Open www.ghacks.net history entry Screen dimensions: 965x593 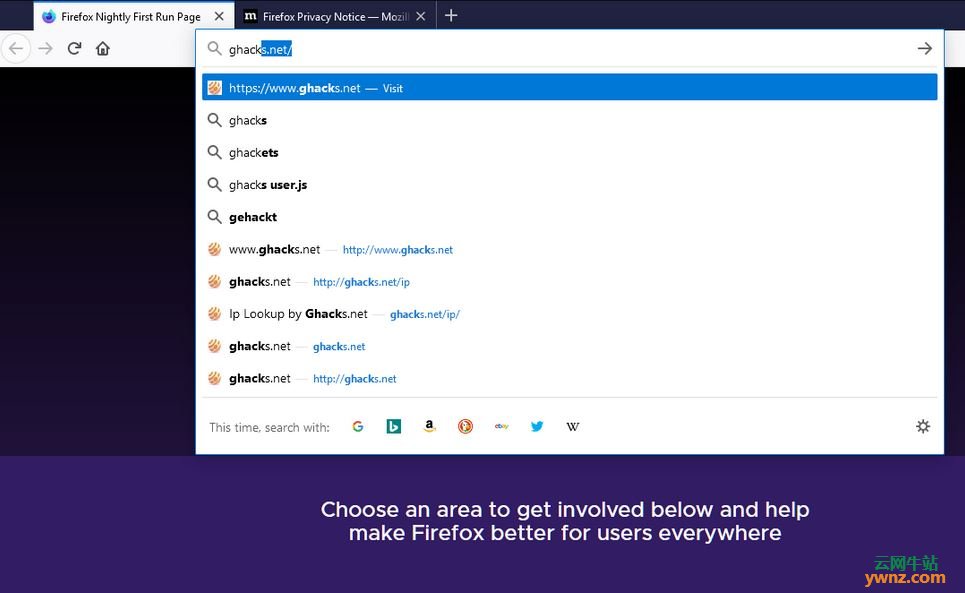pos(569,249)
